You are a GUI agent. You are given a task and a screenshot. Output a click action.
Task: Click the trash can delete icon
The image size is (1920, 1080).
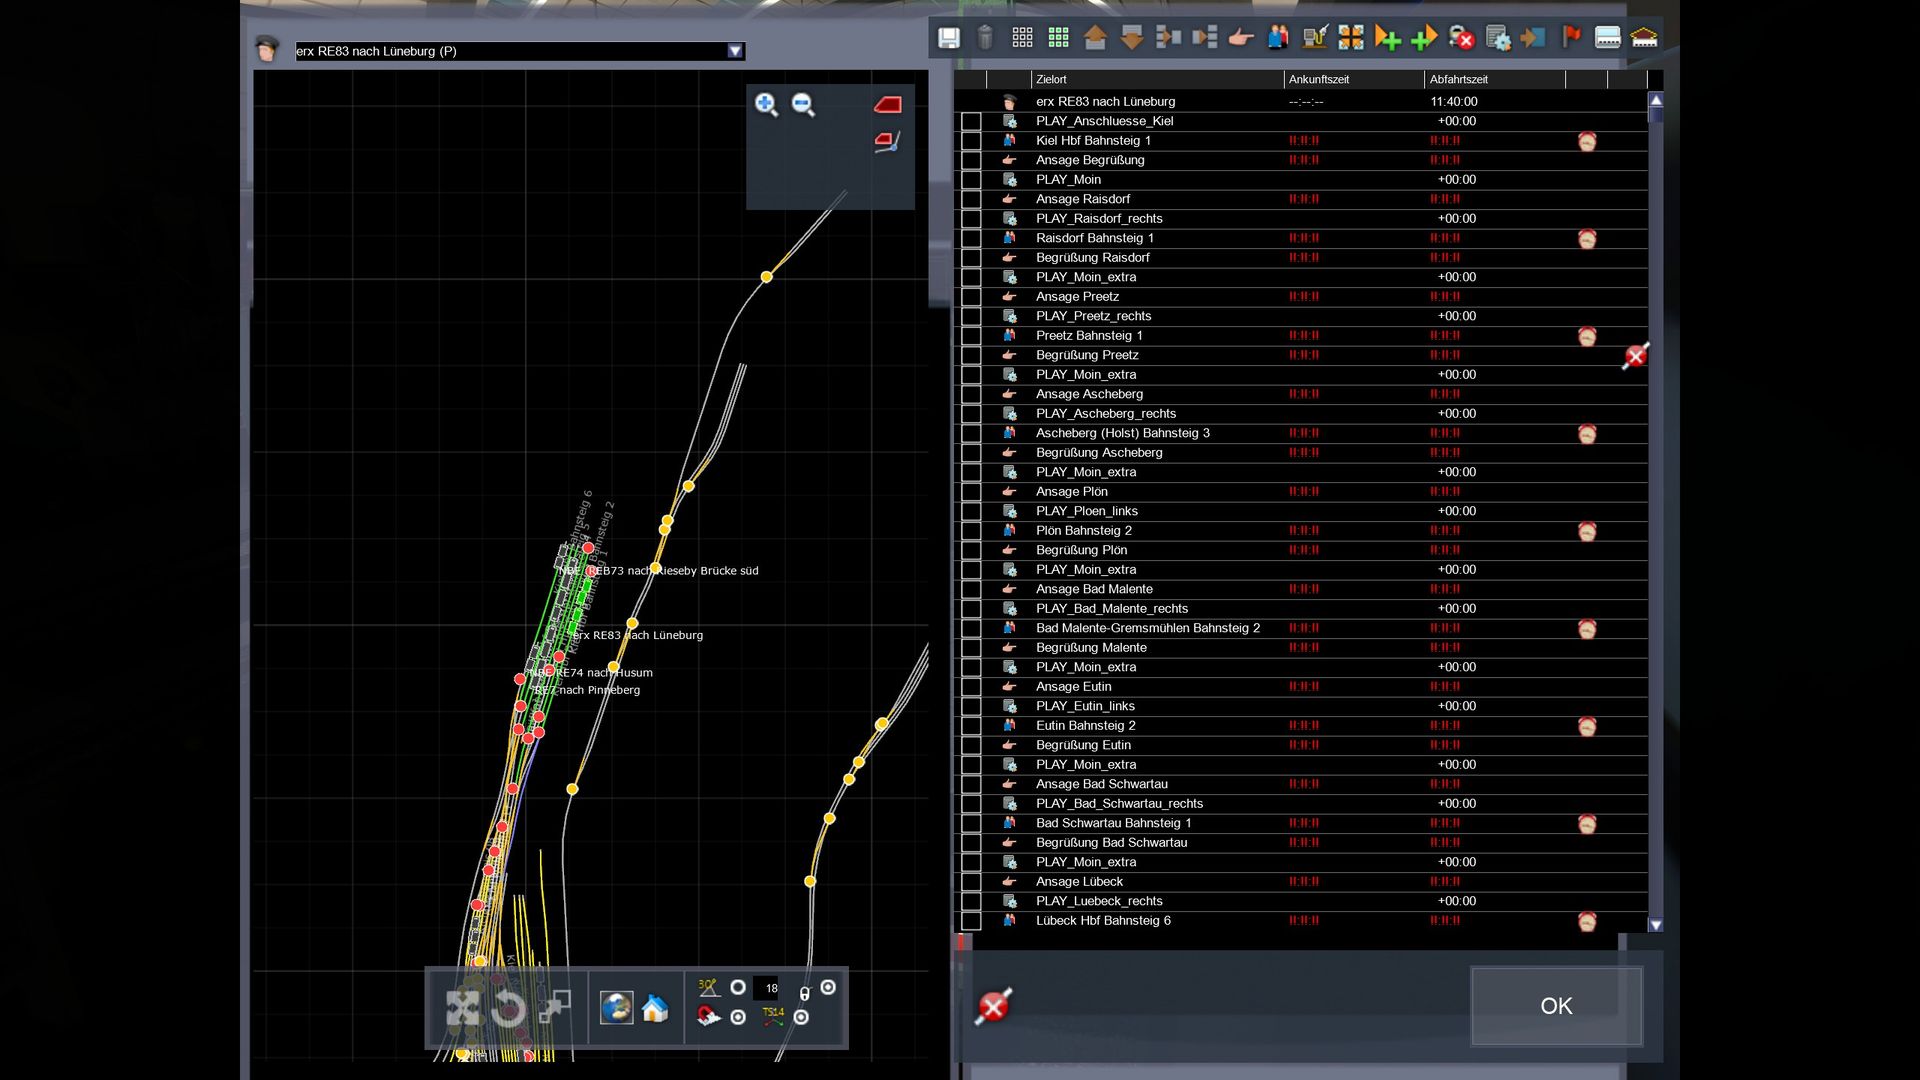coord(985,38)
